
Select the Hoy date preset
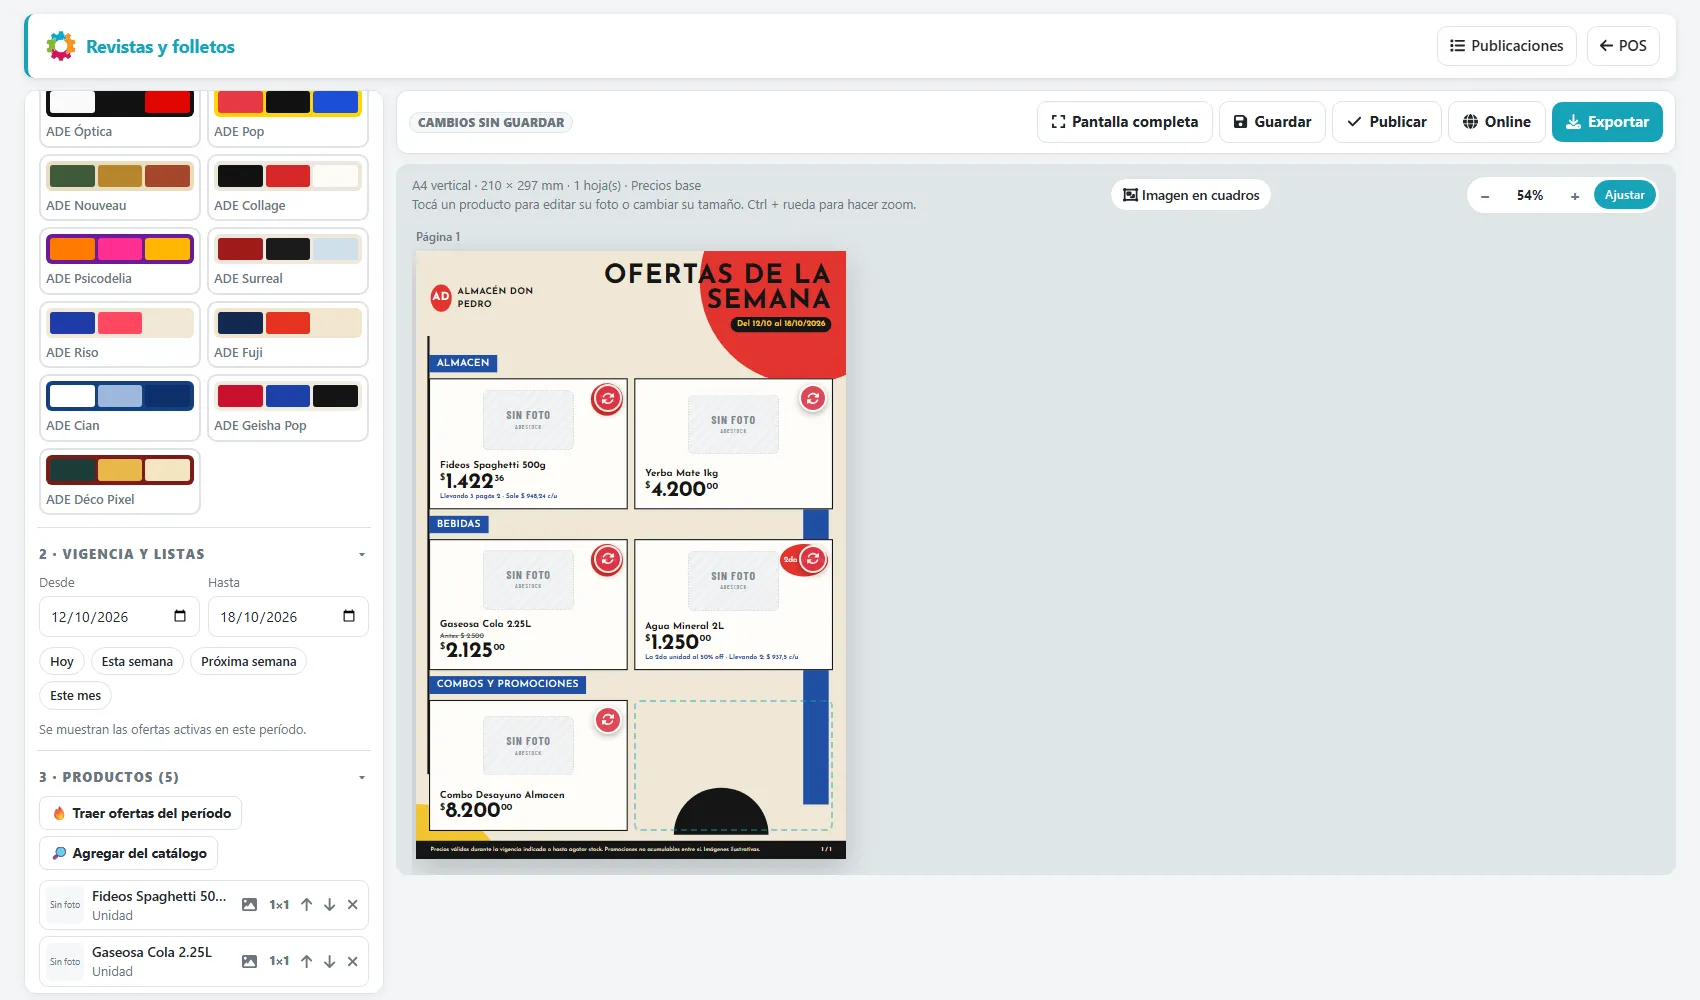tap(62, 662)
